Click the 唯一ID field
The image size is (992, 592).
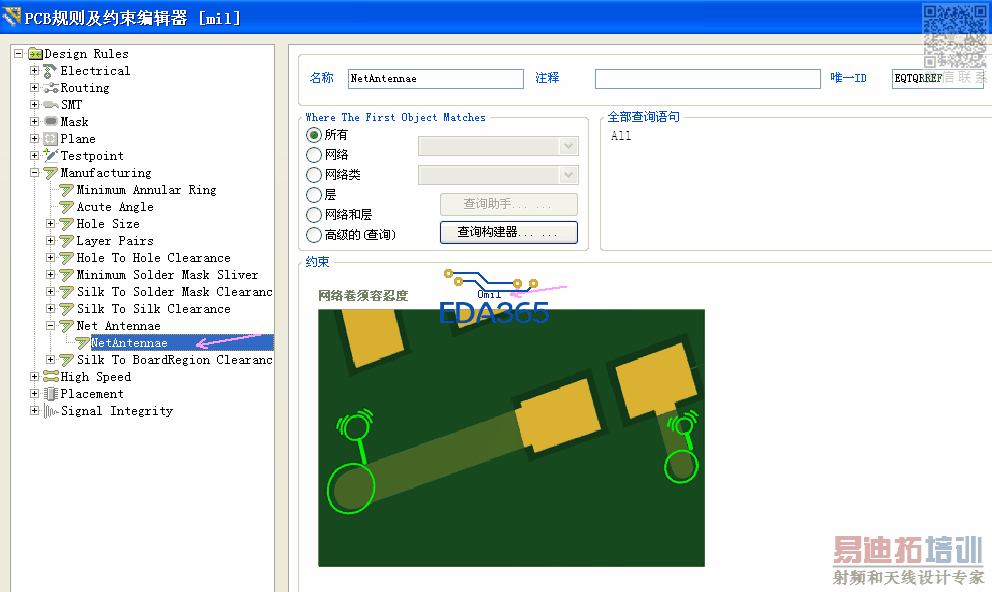pos(938,78)
